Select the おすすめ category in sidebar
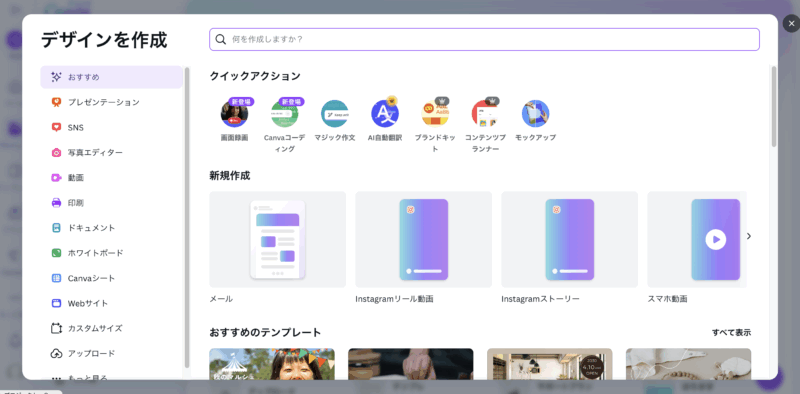The width and height of the screenshot is (800, 394). tap(112, 77)
